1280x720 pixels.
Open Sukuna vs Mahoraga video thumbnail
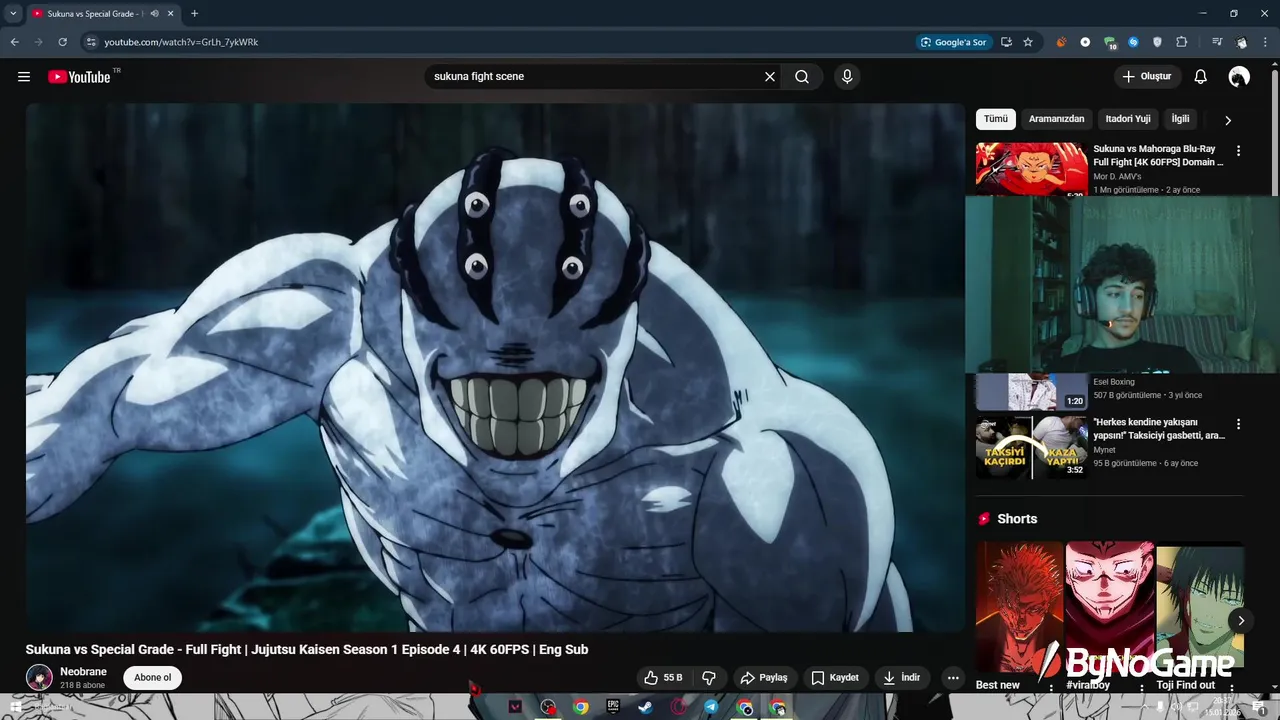[x=1031, y=169]
